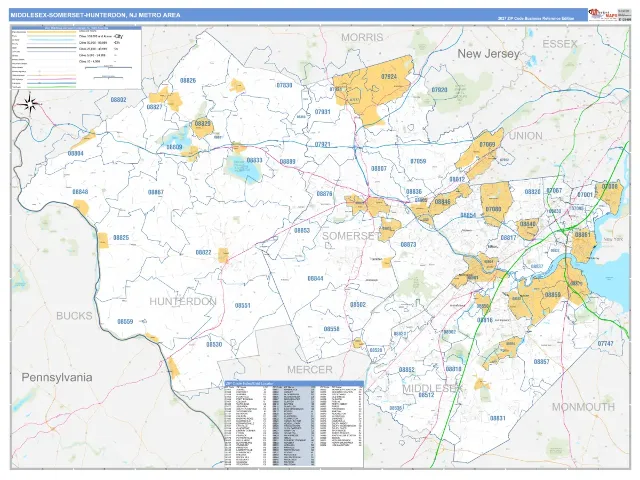
Task: Click ZIP code 07830
Action: (284, 85)
